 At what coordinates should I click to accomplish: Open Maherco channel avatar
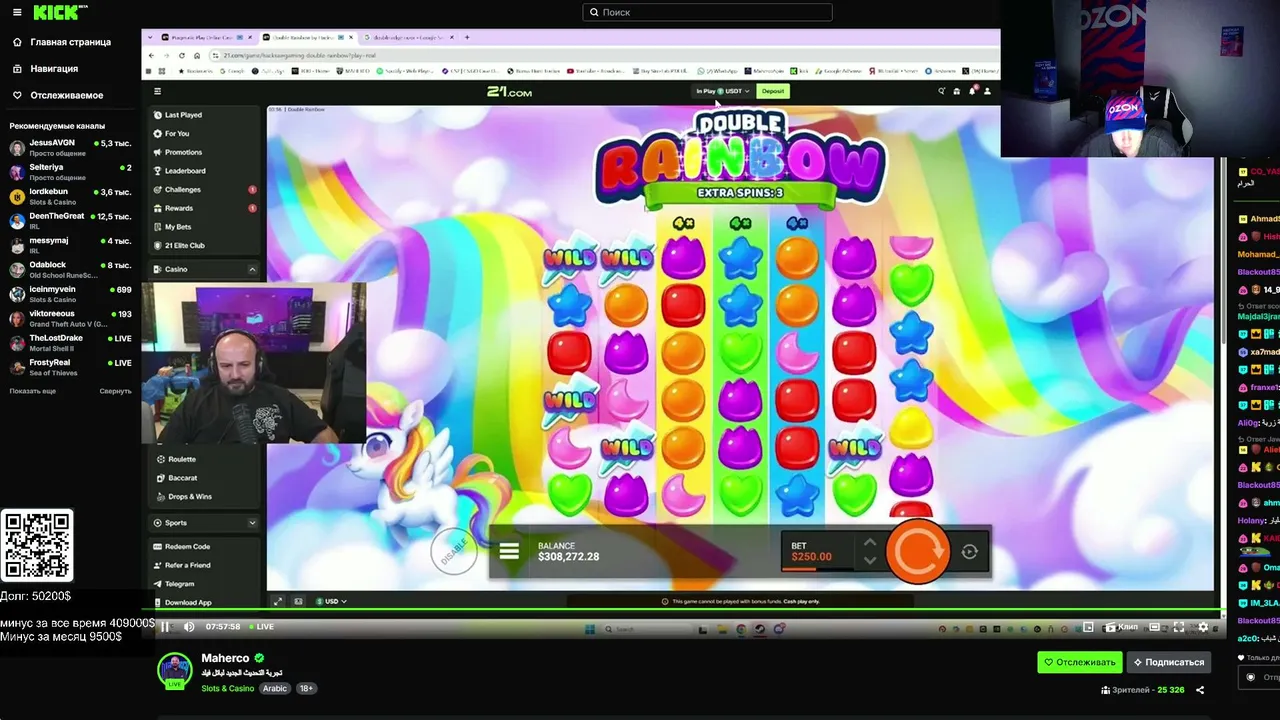175,671
